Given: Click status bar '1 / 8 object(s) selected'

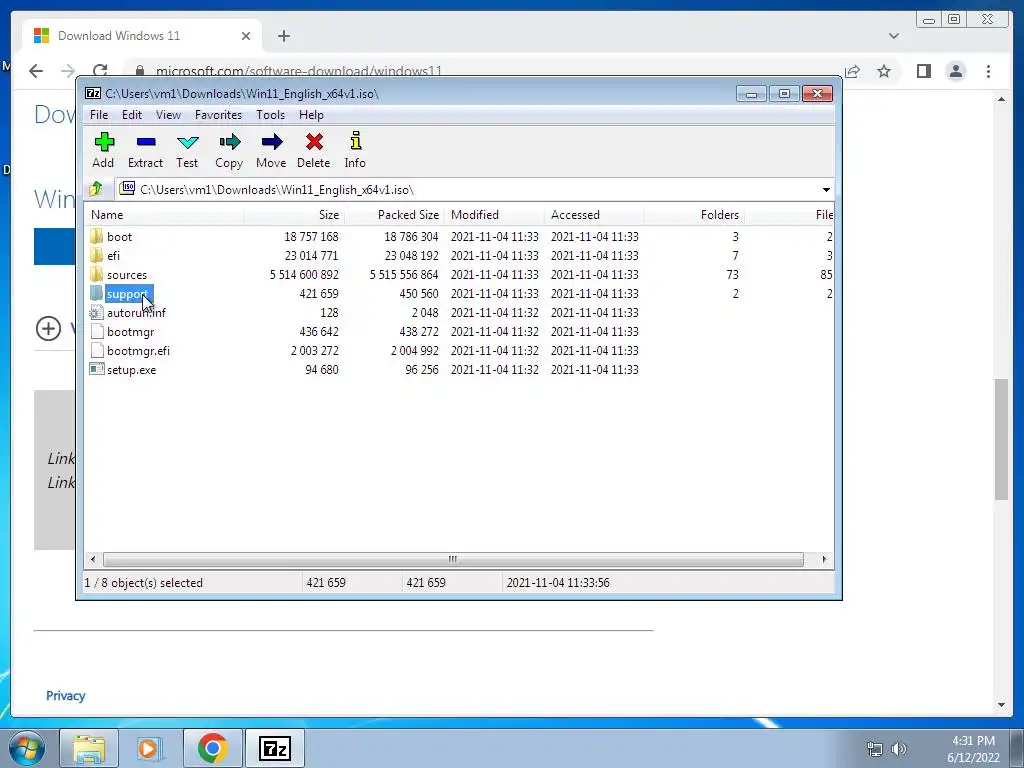Looking at the screenshot, I should point(144,583).
